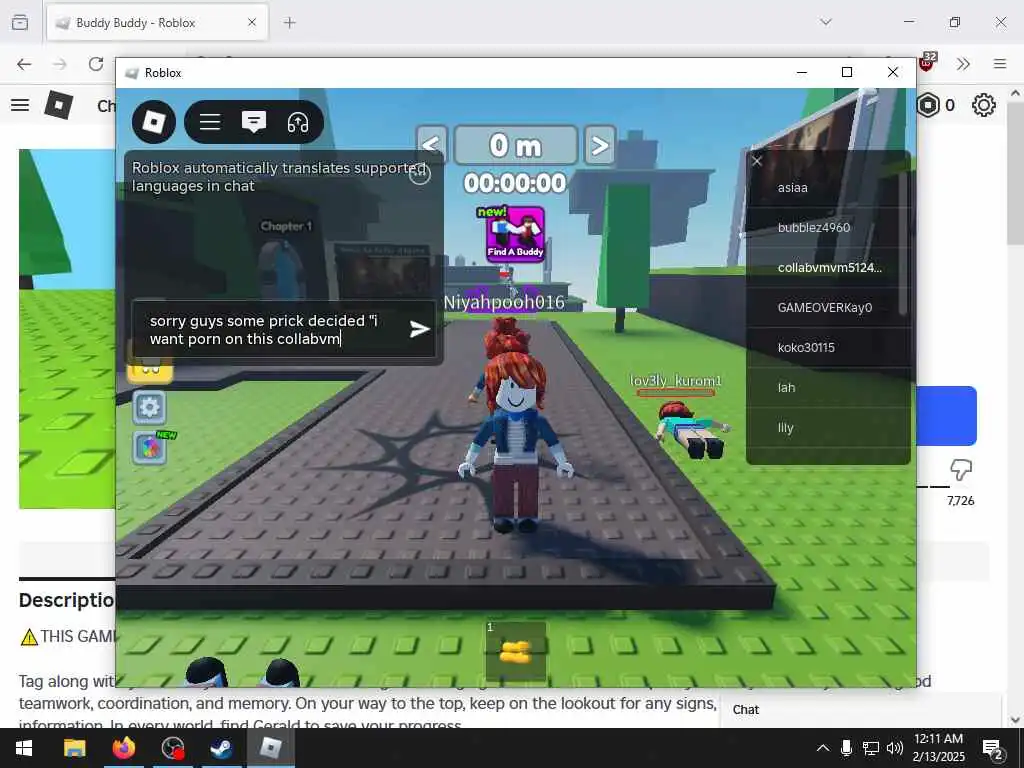Image resolution: width=1024 pixels, height=768 pixels.
Task: Open Firefox list all tabs dropdown
Action: pyautogui.click(x=825, y=22)
